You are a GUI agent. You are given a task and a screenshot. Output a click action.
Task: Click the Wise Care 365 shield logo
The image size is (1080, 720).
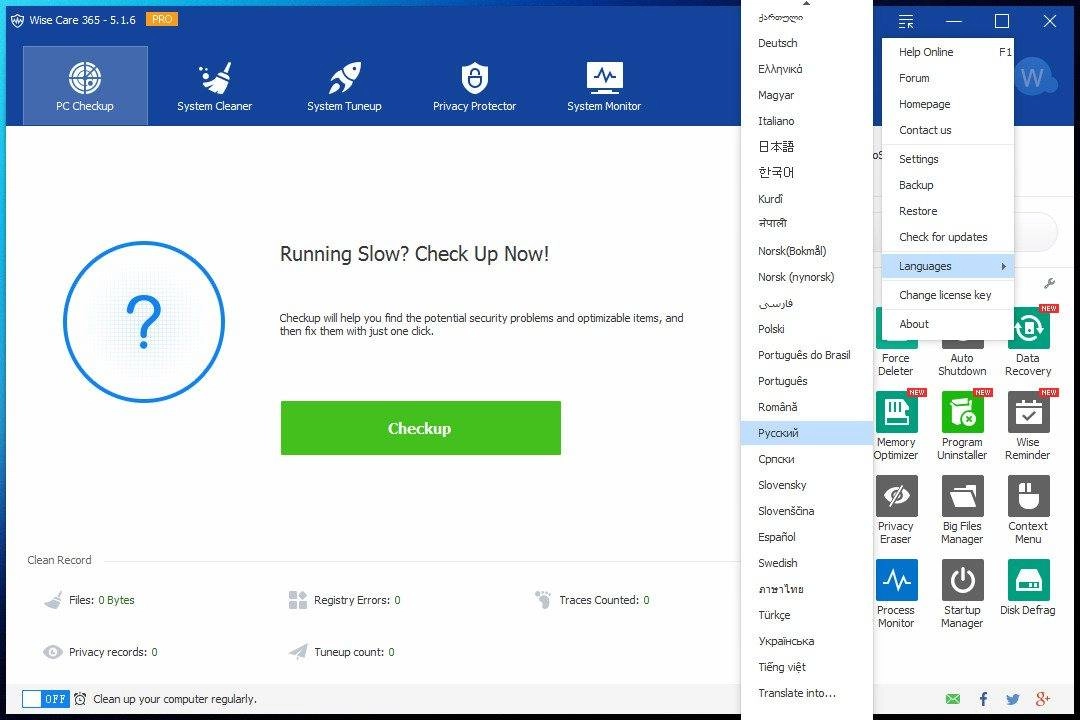[17, 20]
